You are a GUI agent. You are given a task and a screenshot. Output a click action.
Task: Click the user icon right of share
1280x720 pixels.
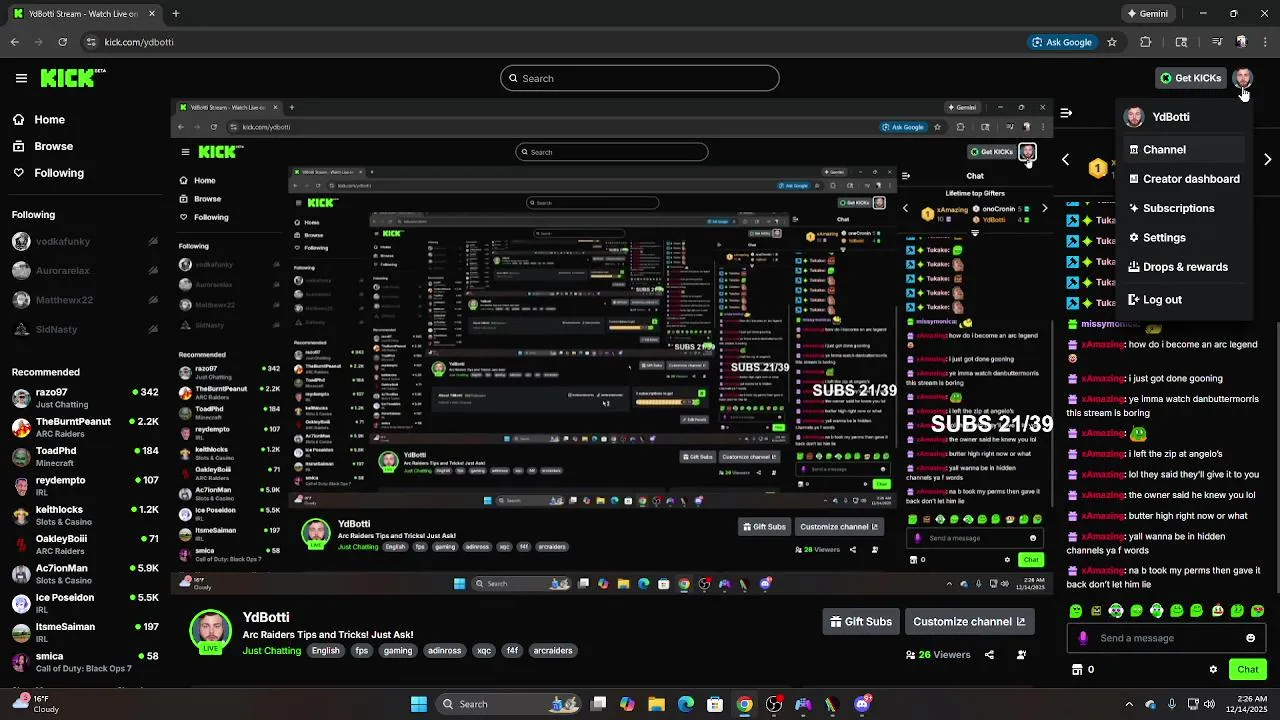[1021, 655]
